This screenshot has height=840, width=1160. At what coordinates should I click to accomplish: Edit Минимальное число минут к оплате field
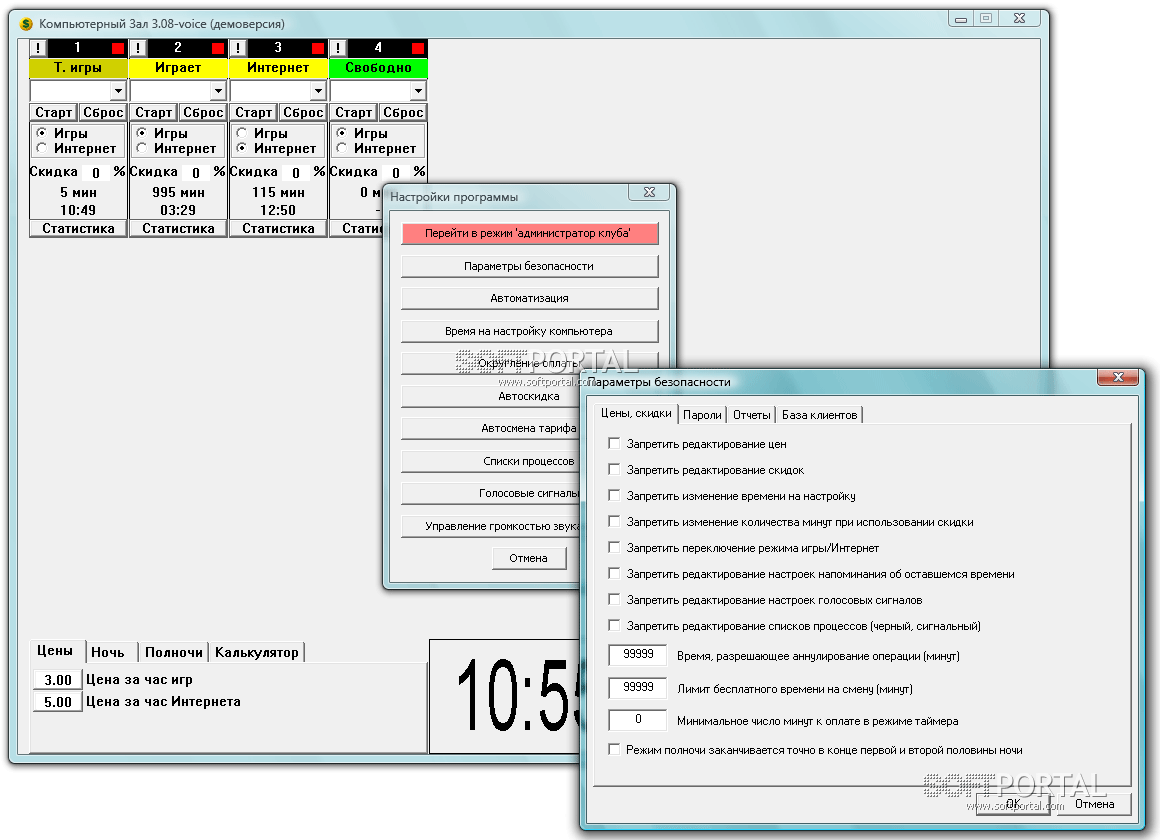638,719
